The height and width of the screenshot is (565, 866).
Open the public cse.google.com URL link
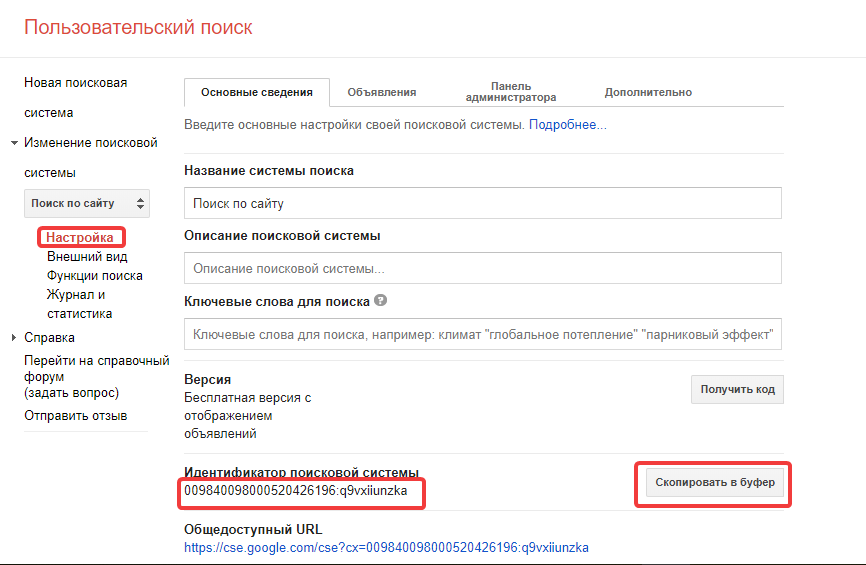click(386, 547)
